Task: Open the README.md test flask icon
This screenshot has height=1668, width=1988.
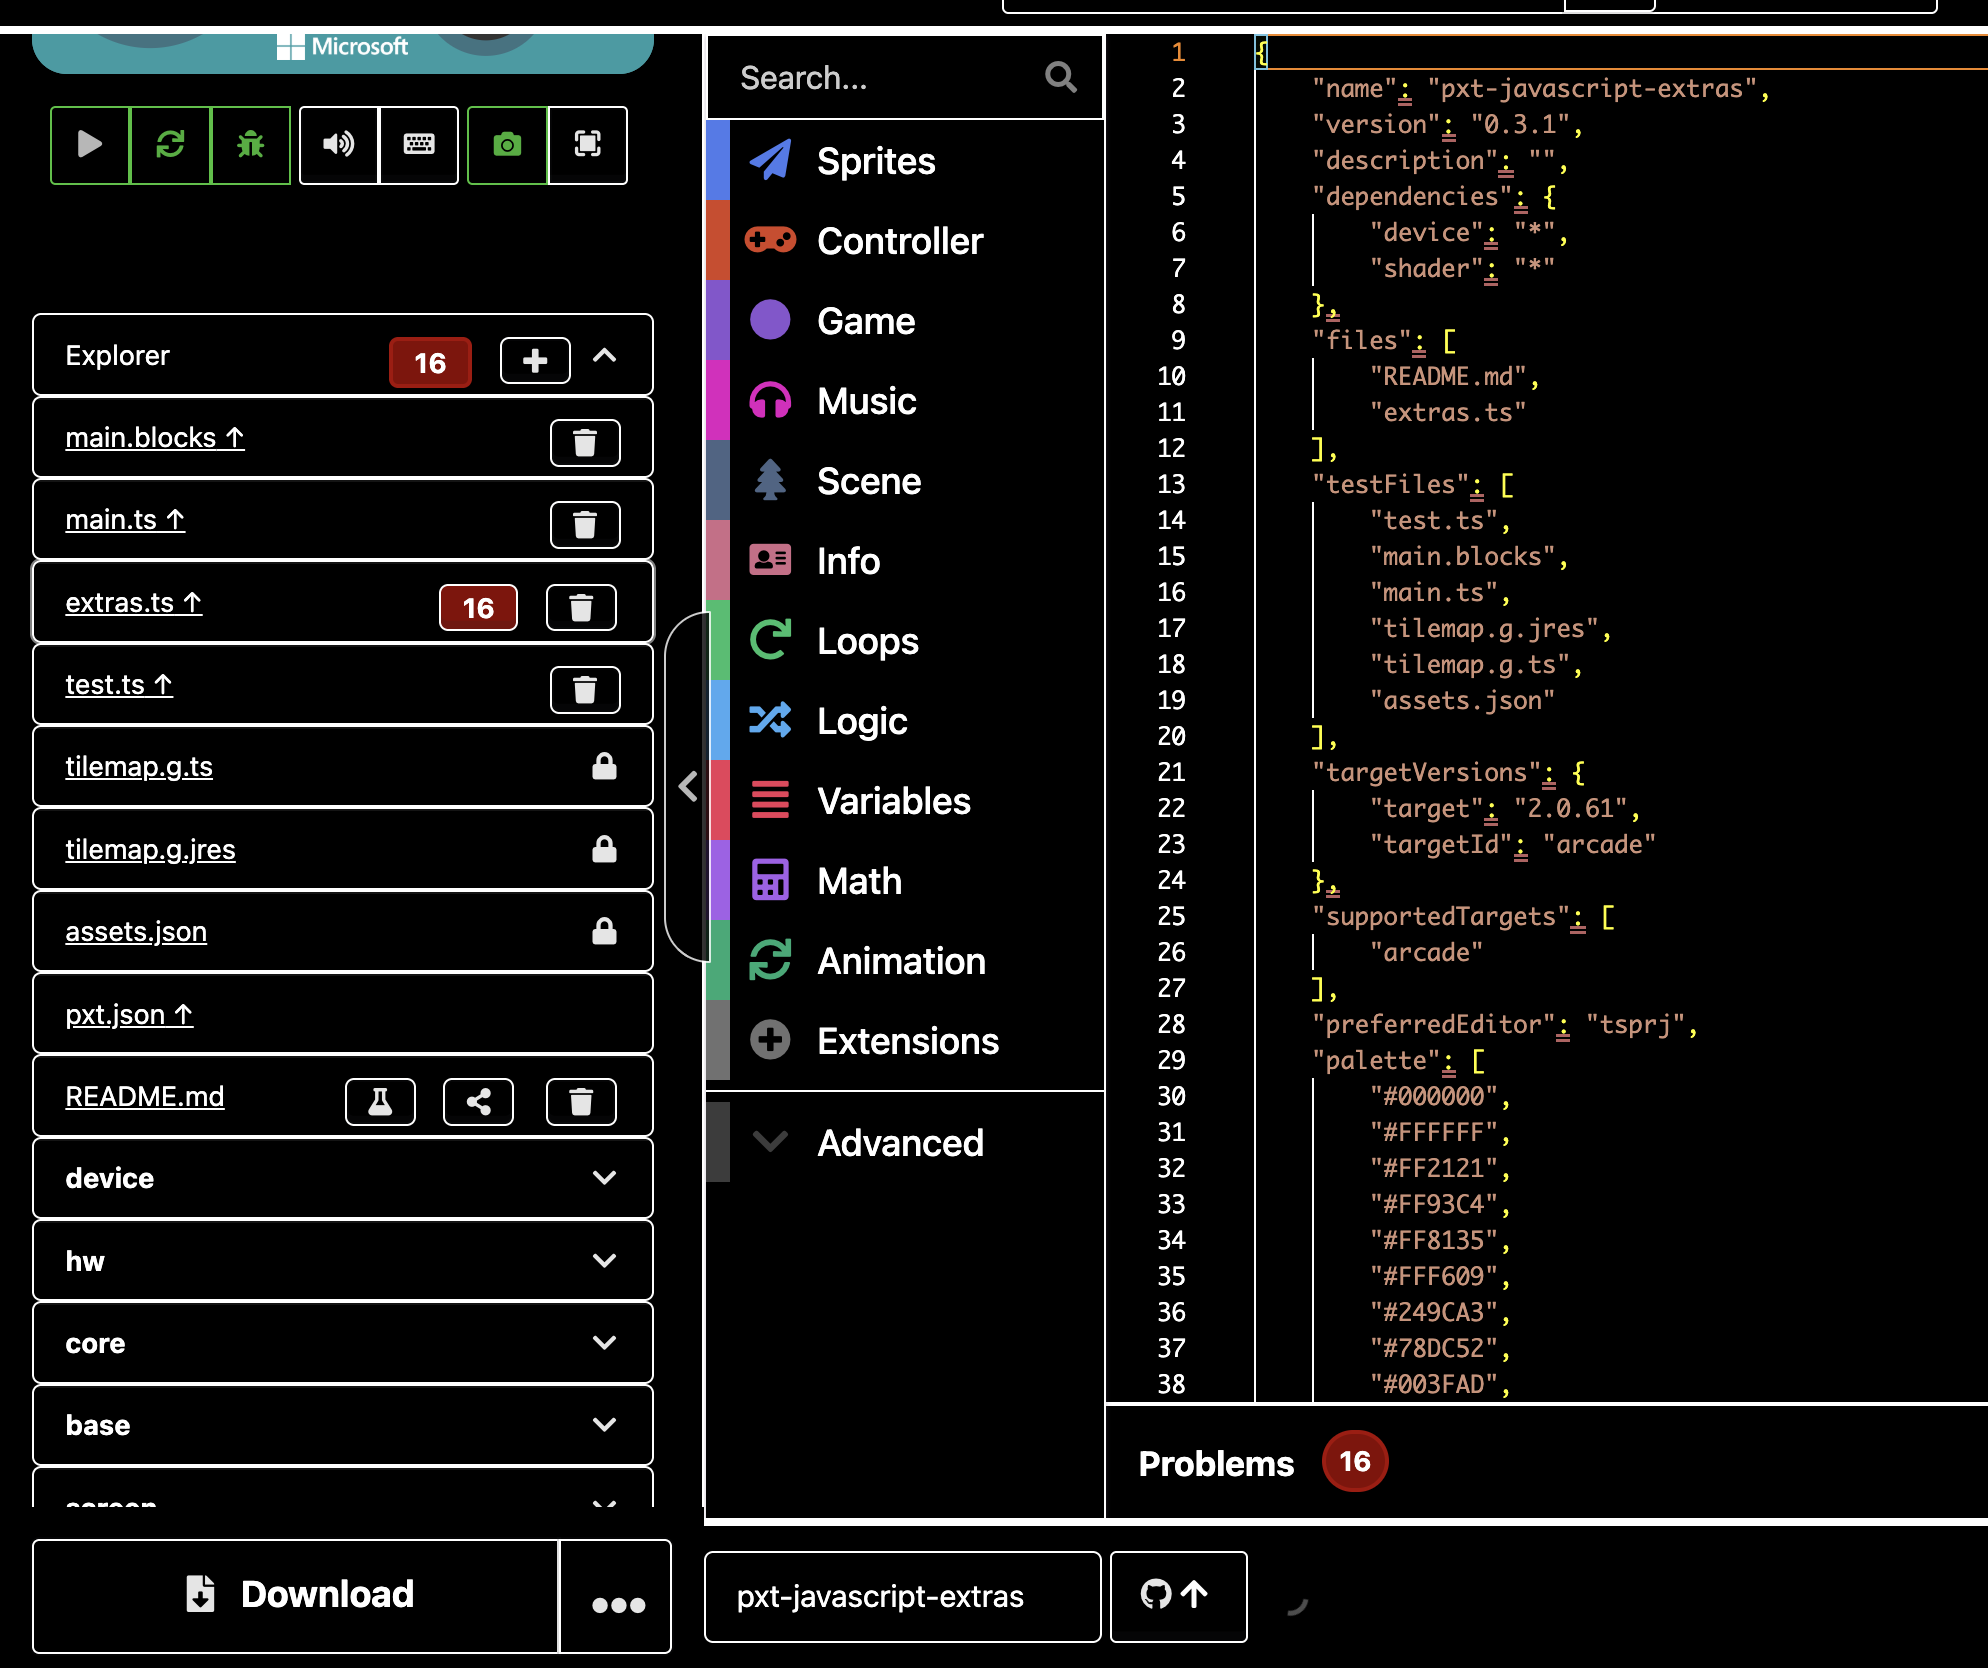Action: coord(380,1101)
